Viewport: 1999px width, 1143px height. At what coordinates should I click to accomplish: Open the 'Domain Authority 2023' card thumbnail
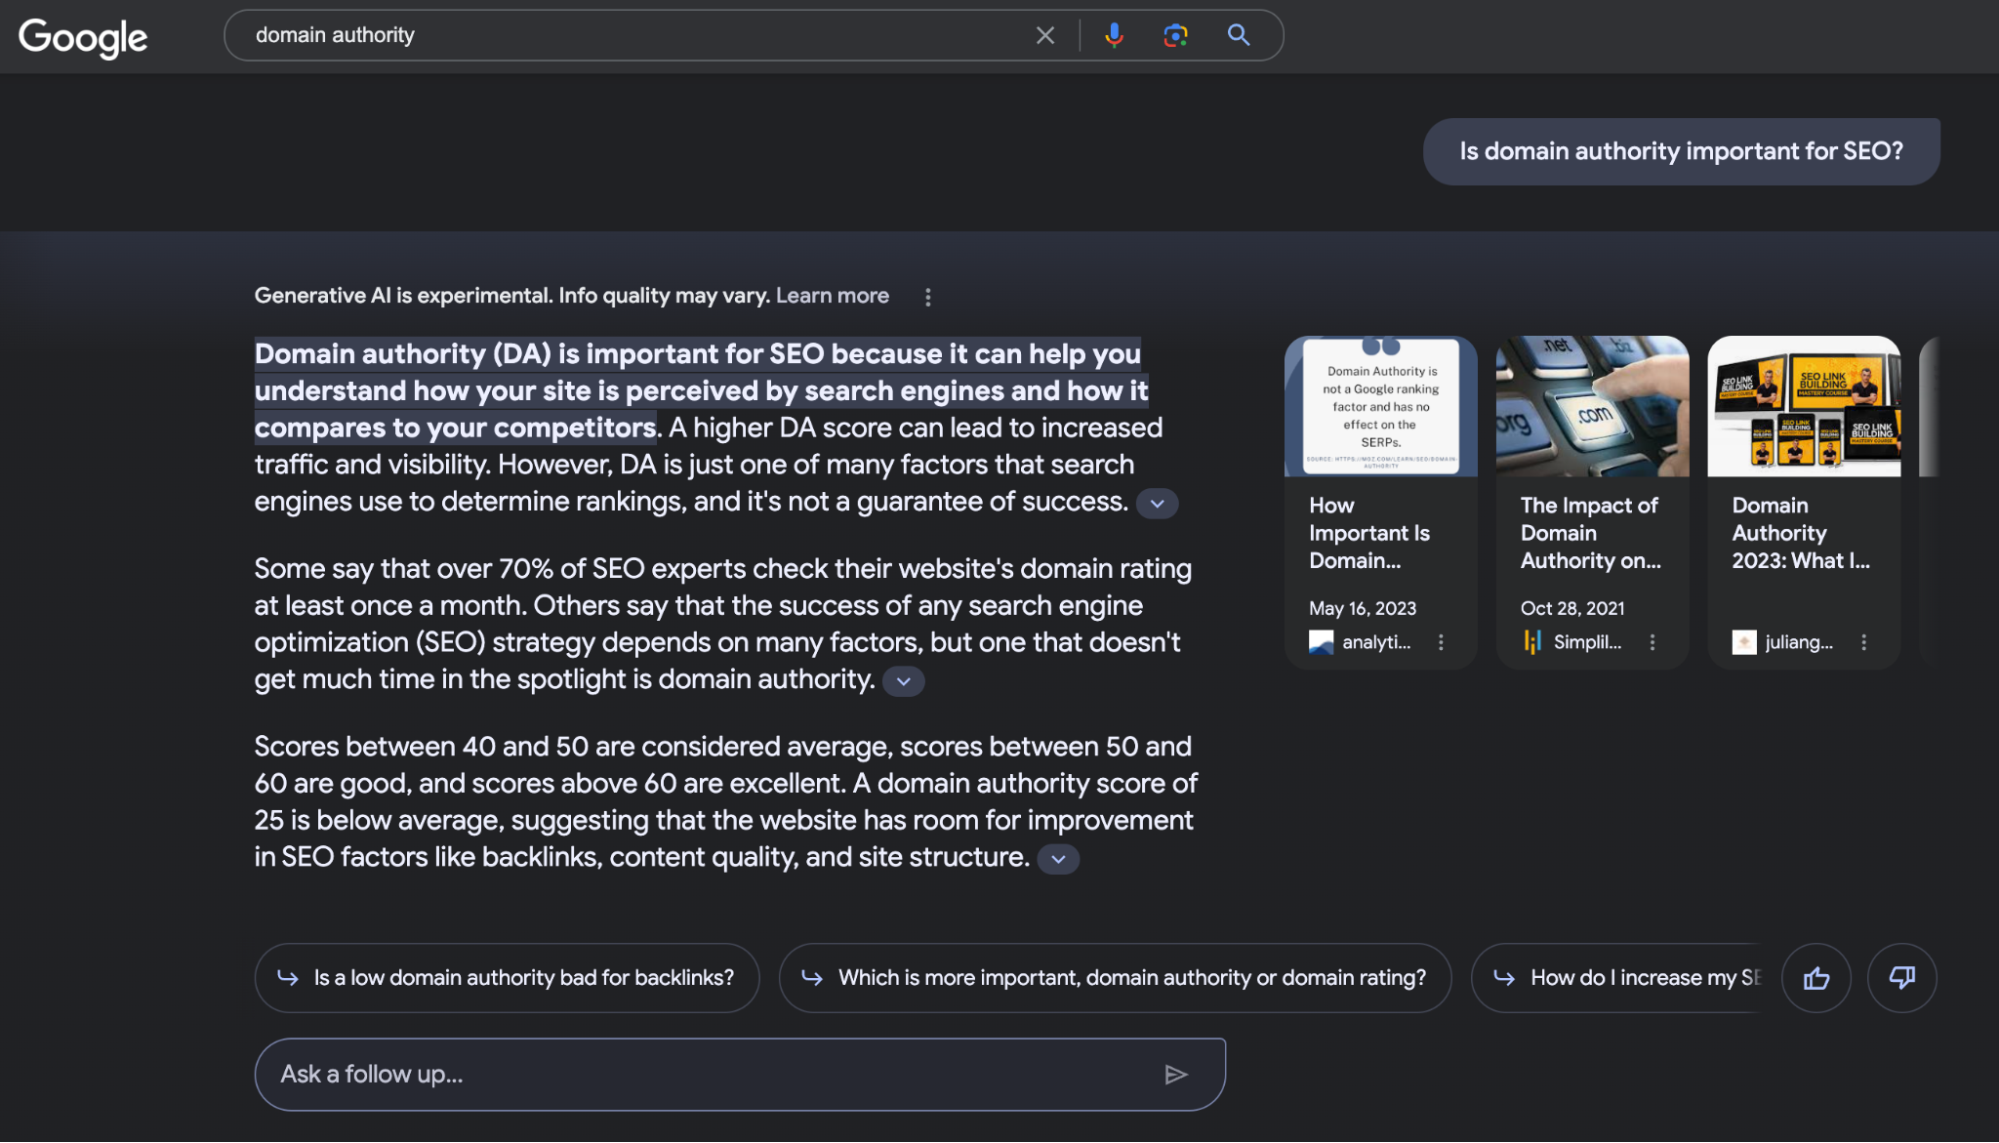(1803, 407)
